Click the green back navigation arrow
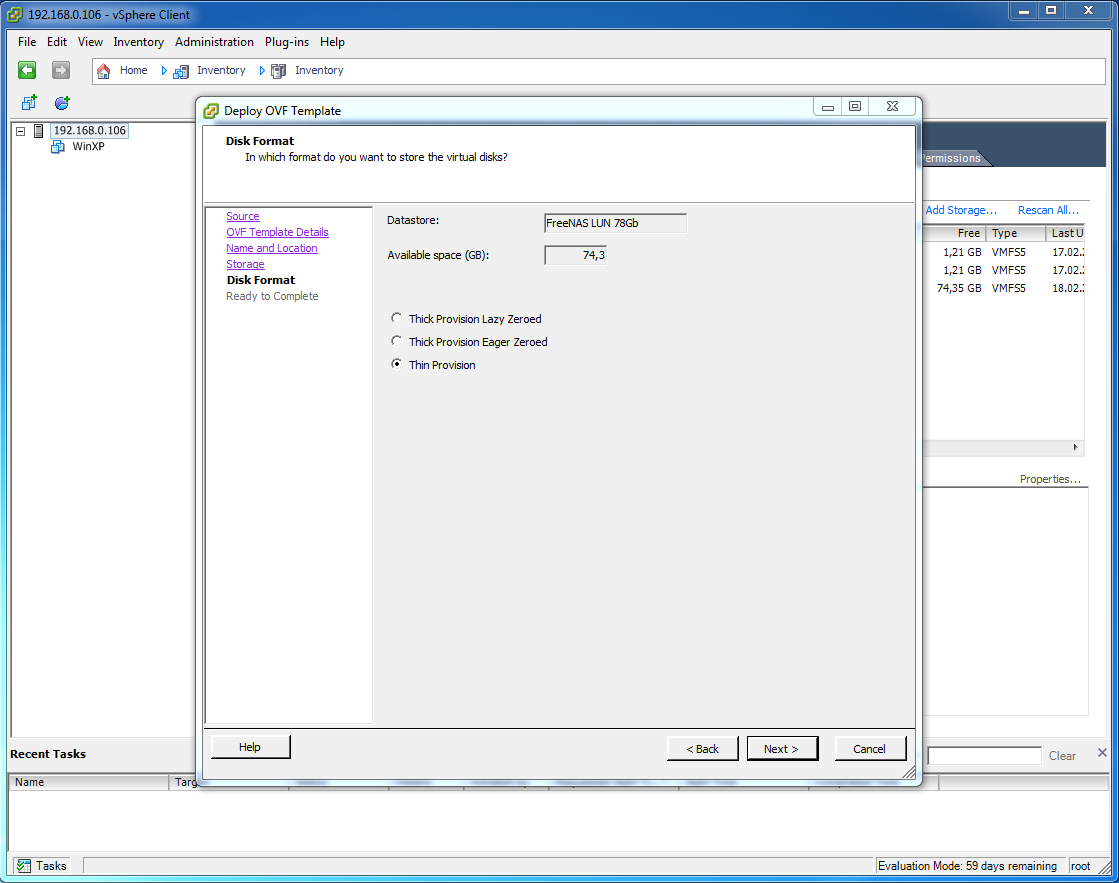 (27, 70)
